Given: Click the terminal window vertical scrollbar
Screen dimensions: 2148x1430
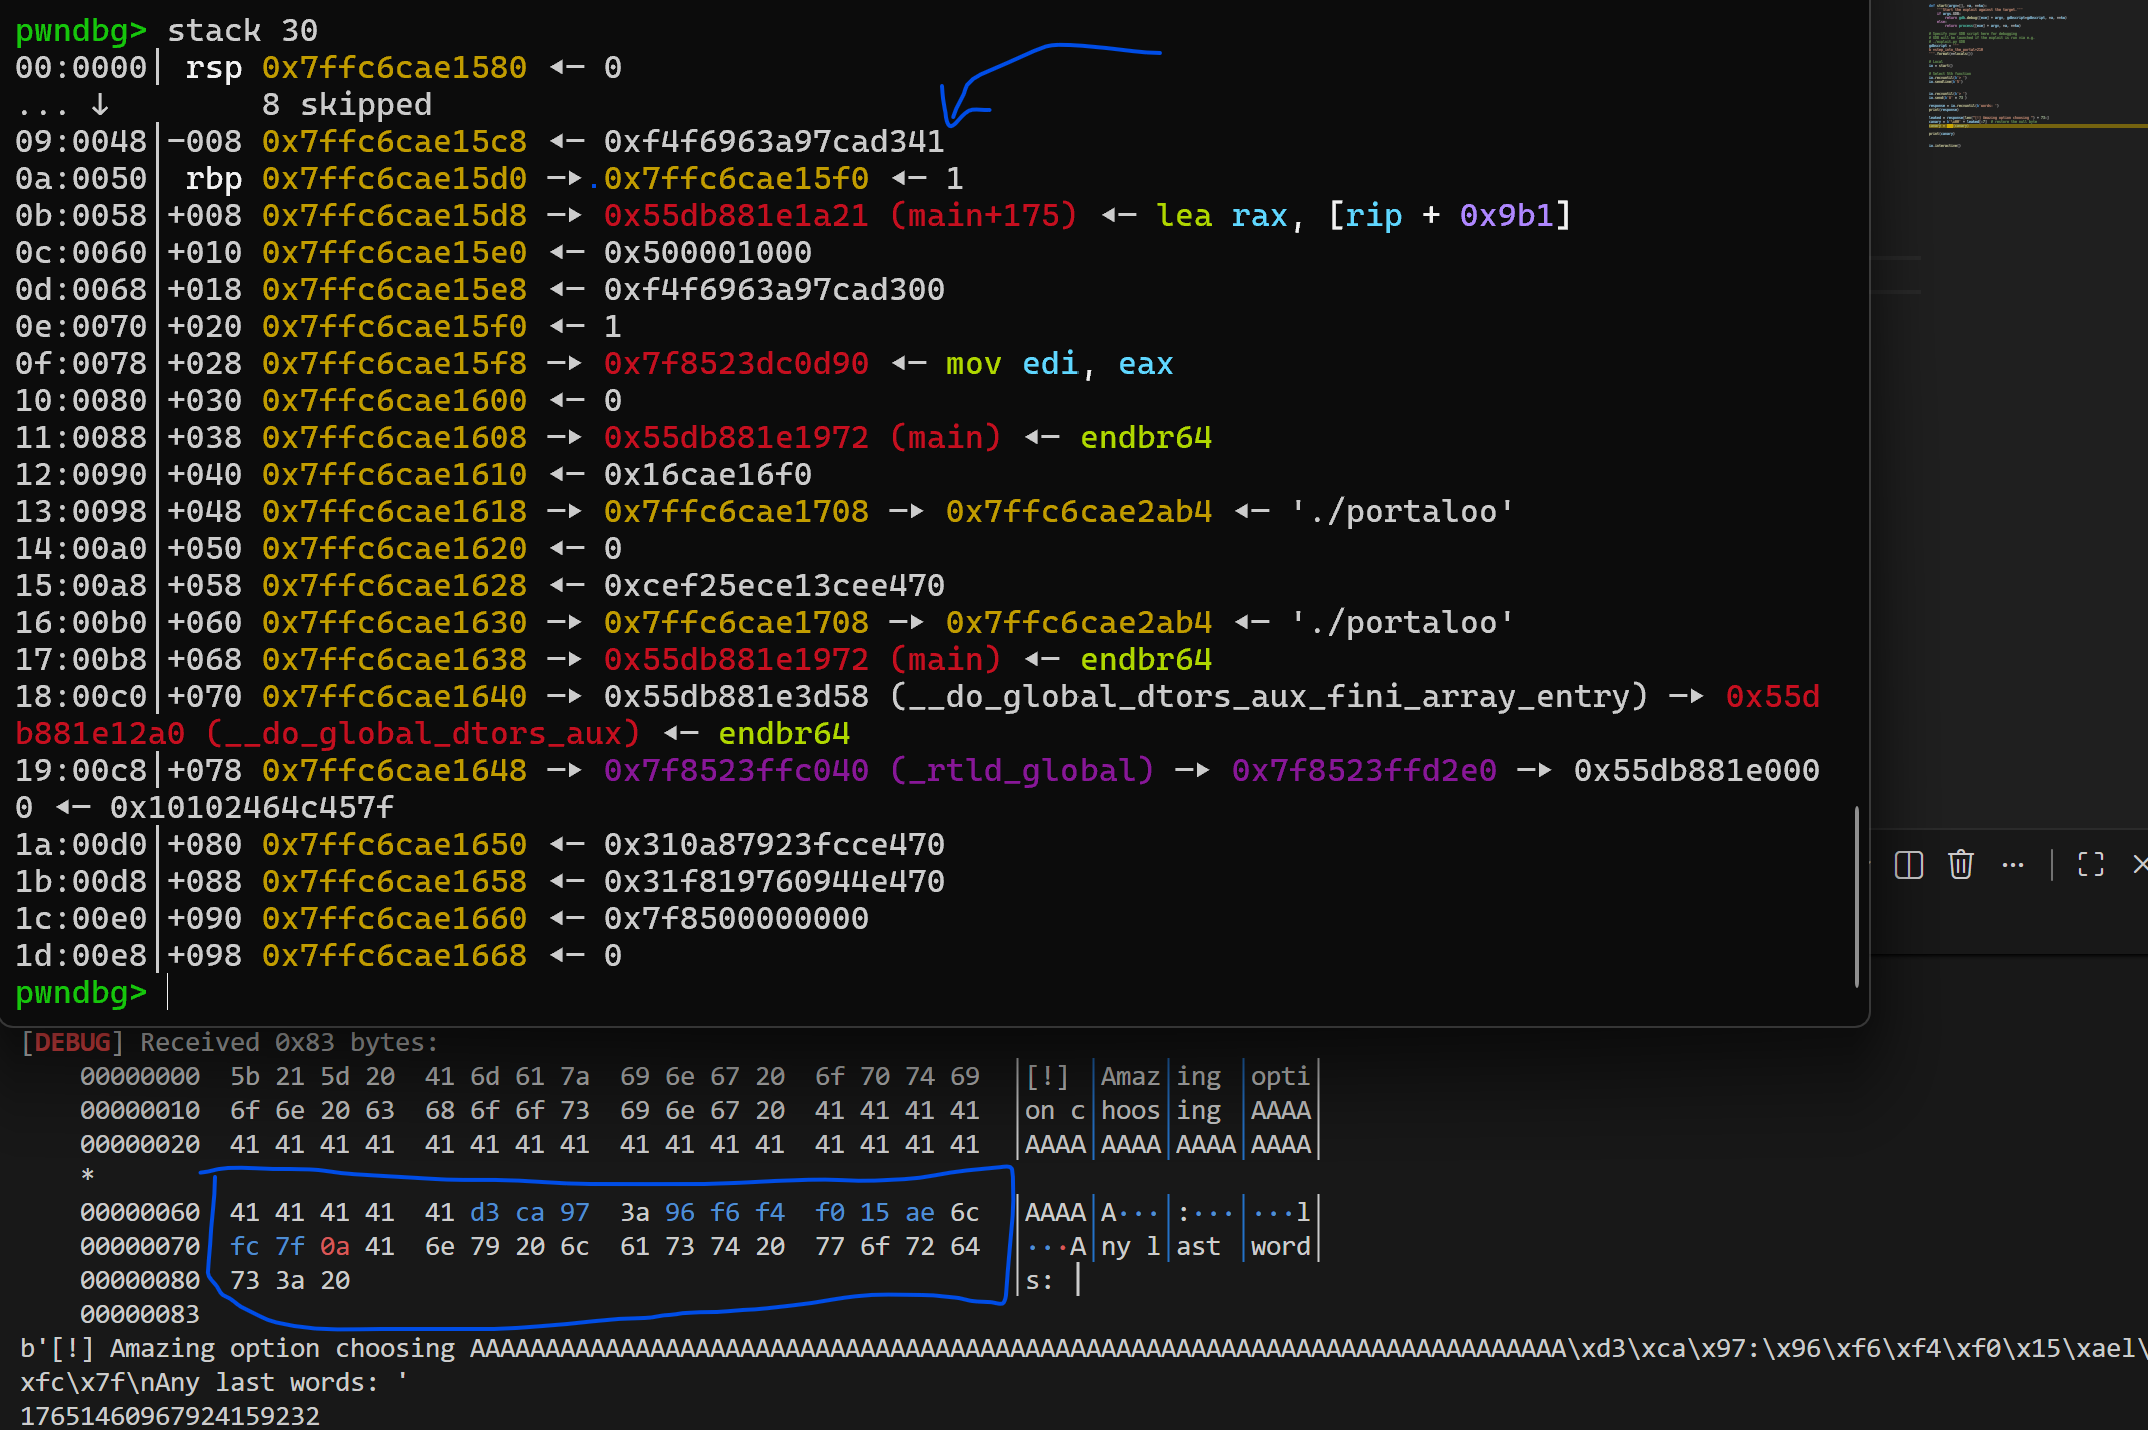Looking at the screenshot, I should point(1856,895).
